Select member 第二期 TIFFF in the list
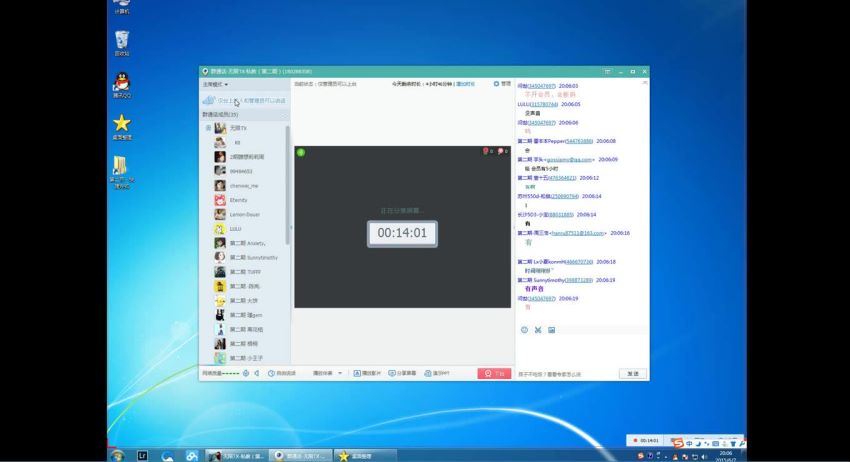850x462 pixels. click(x=244, y=272)
